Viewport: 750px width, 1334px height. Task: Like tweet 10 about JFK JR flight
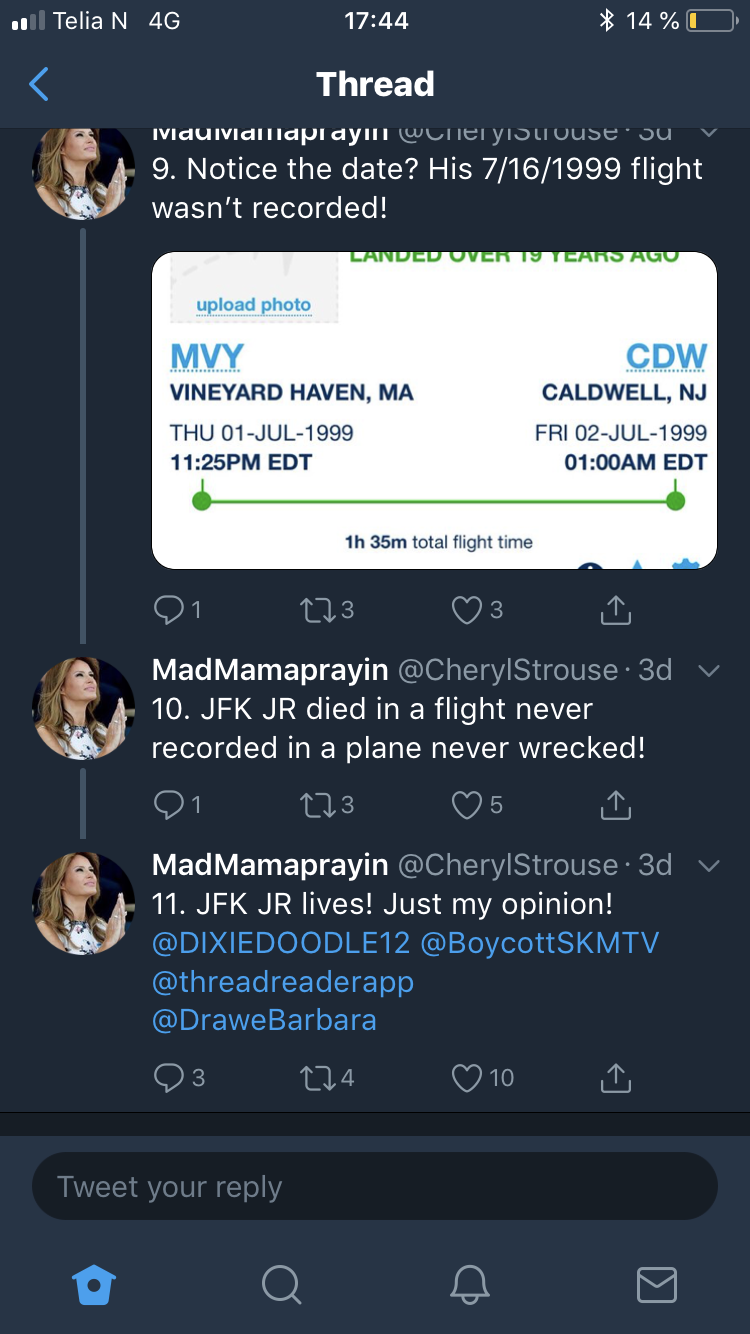[468, 804]
